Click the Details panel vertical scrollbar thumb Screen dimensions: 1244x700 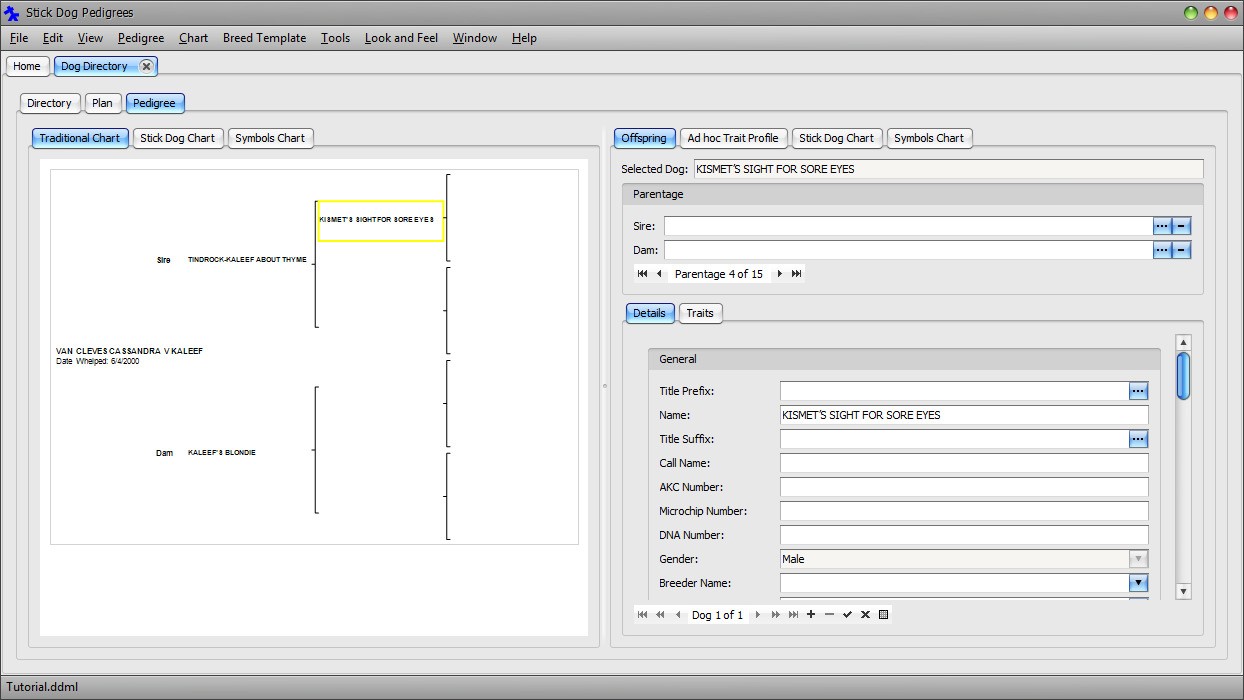[1183, 376]
